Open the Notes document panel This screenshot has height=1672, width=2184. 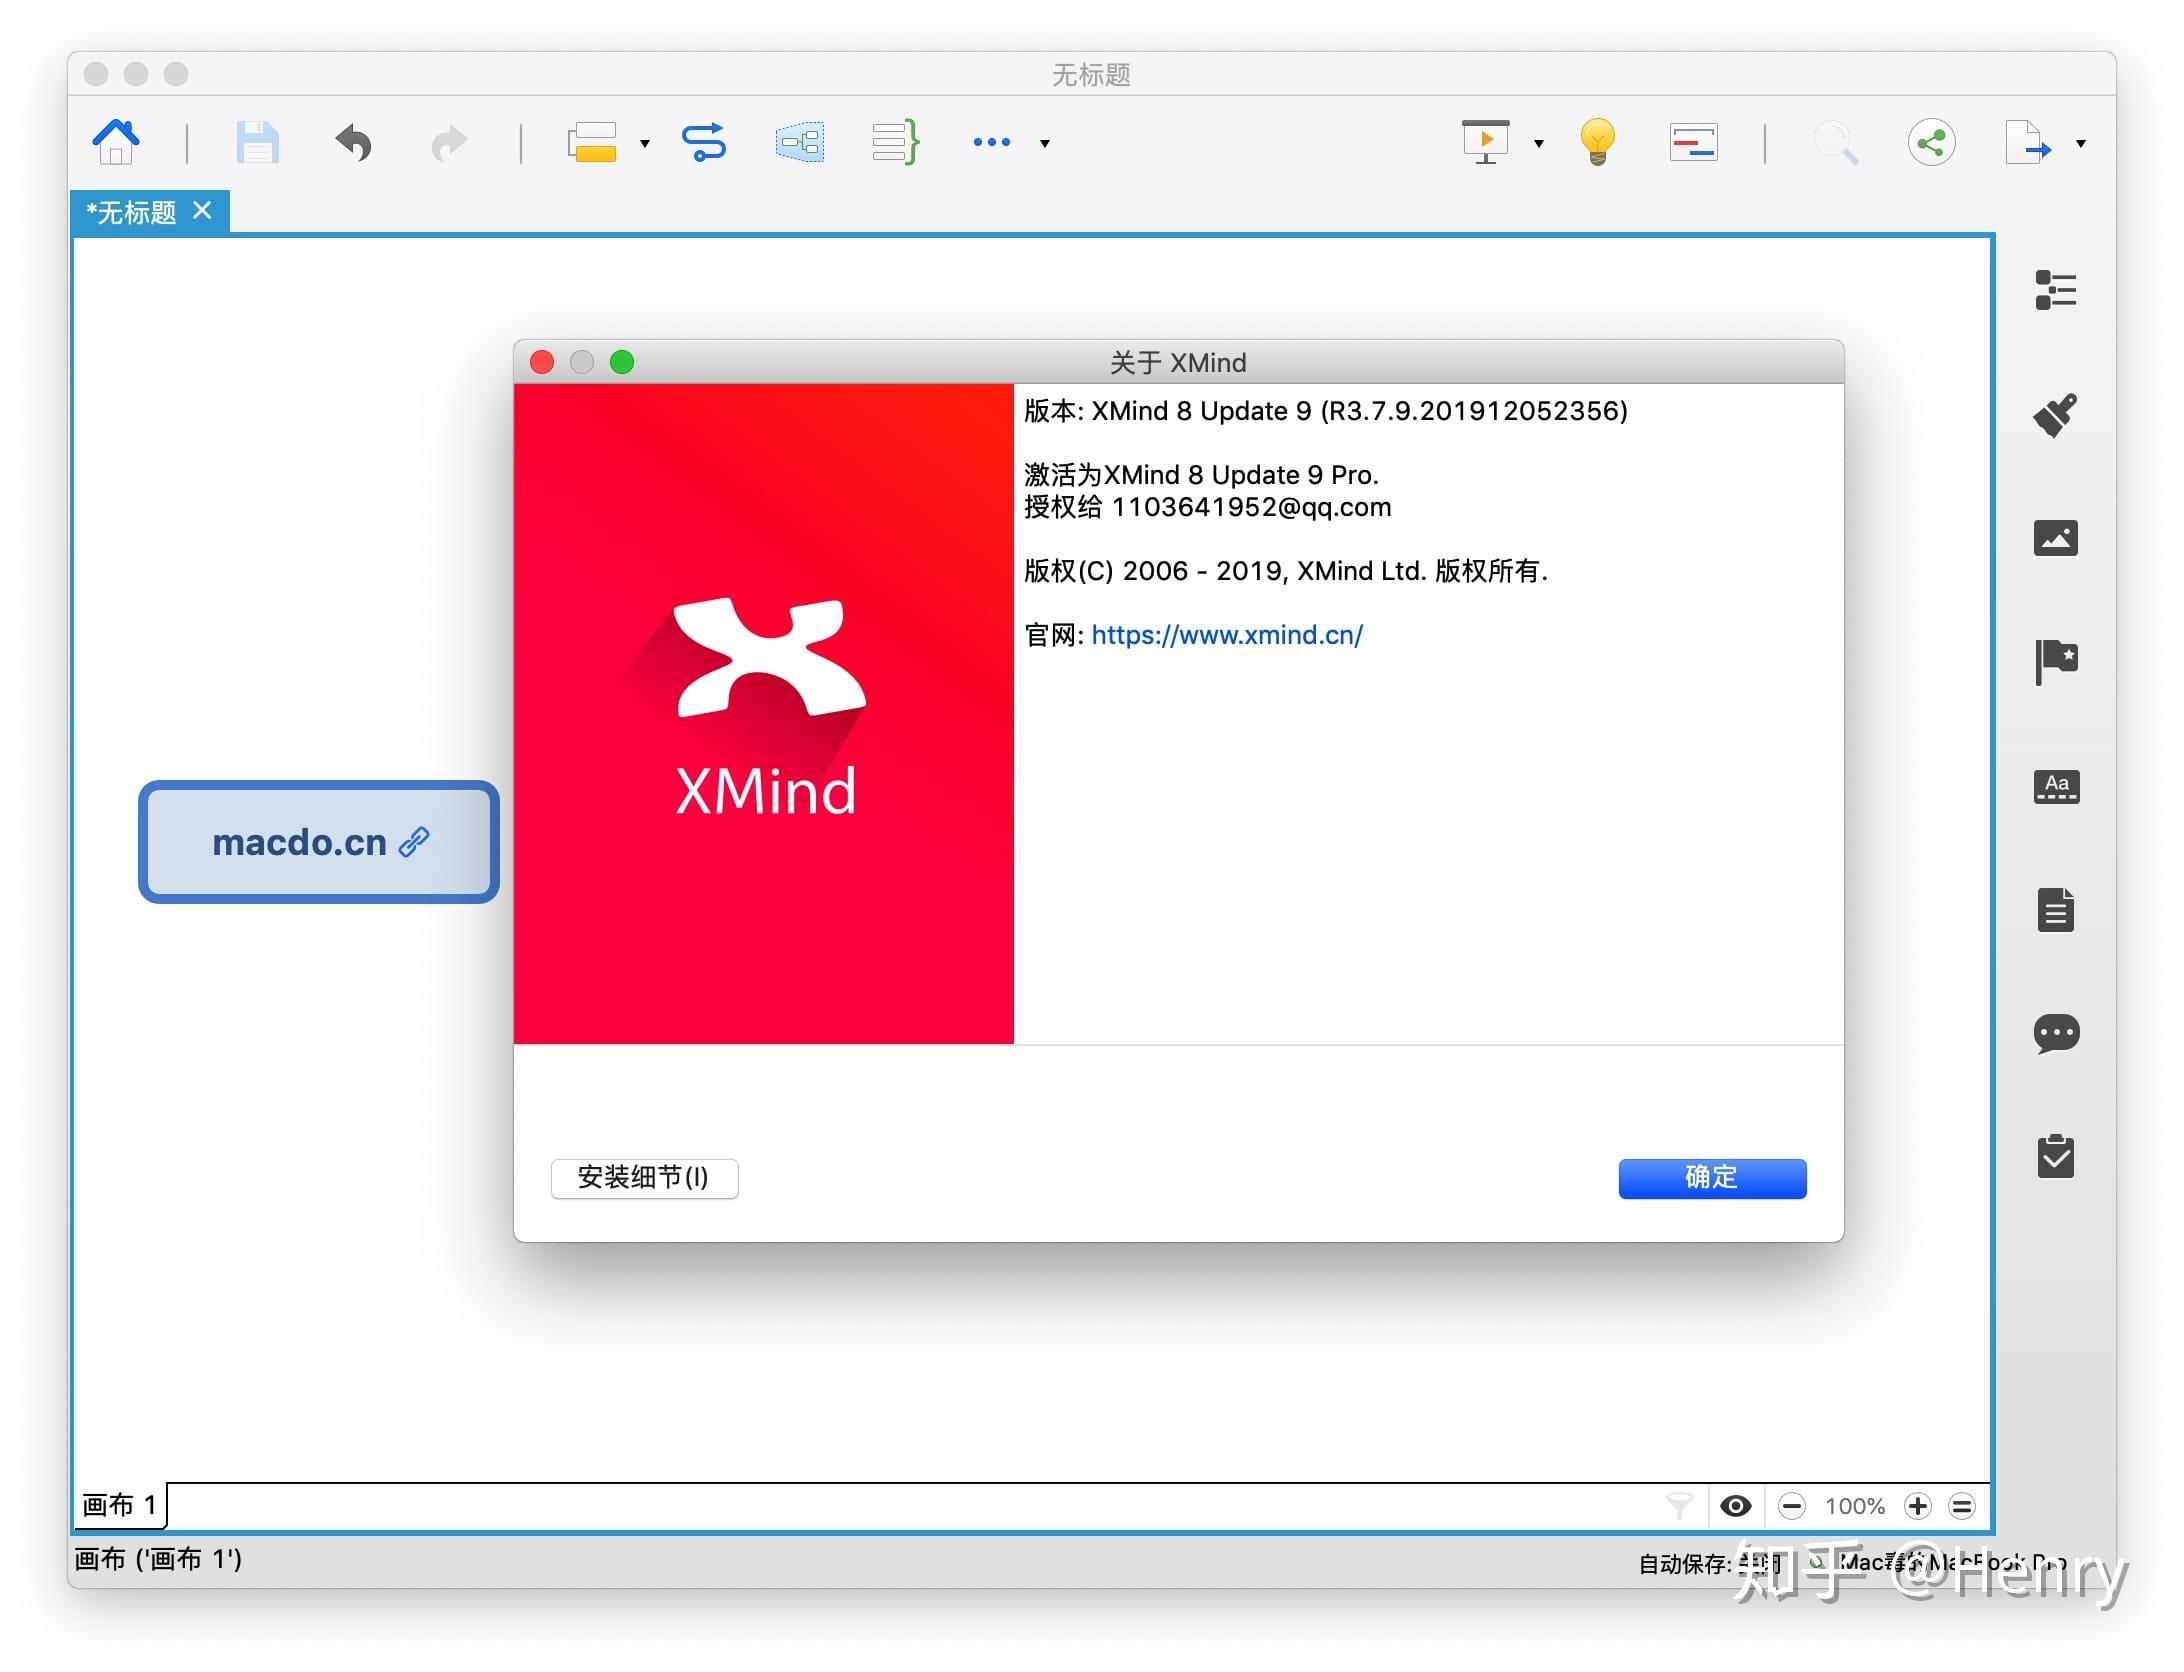tap(2056, 910)
